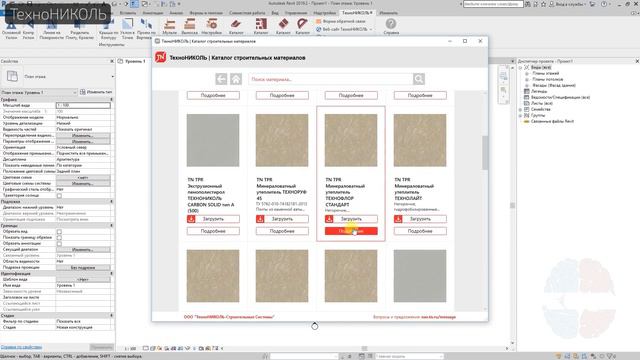Click the Форма обратной связи ribbon item
Image resolution: width=640 pixels, height=360 pixels.
pyautogui.click(x=341, y=21)
